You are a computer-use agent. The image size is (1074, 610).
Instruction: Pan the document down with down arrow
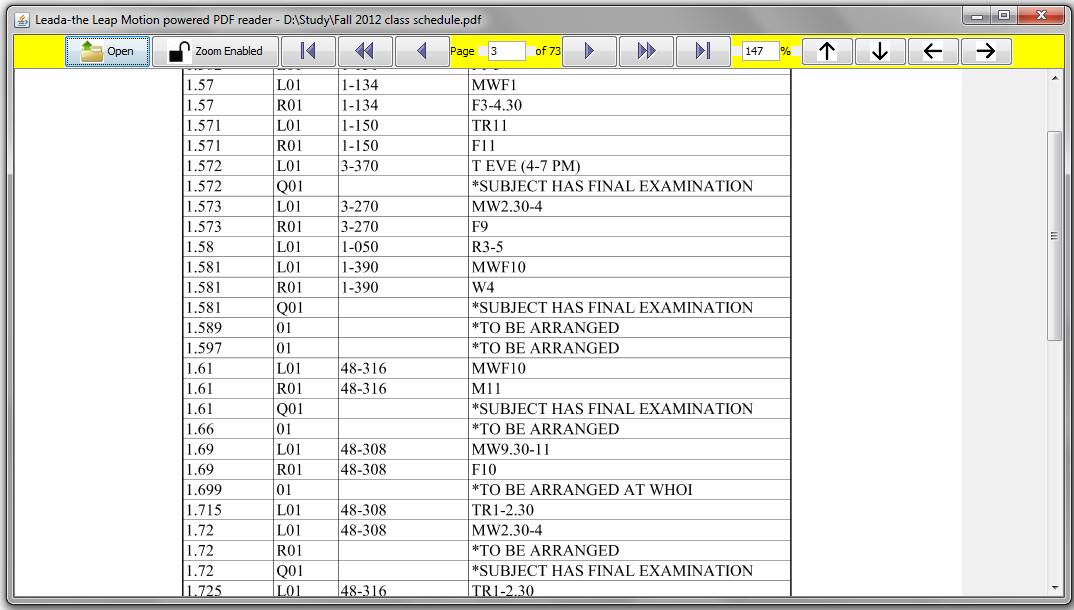coord(880,51)
